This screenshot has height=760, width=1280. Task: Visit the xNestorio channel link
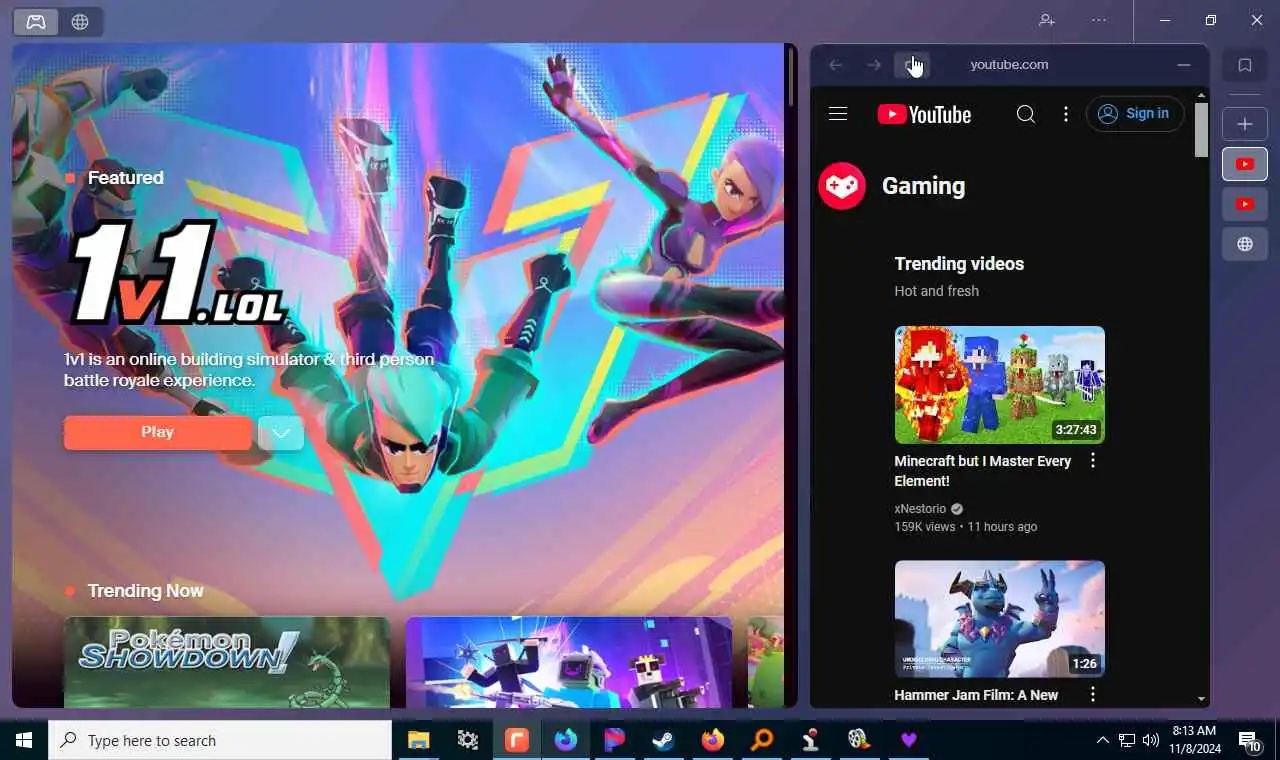coord(920,509)
